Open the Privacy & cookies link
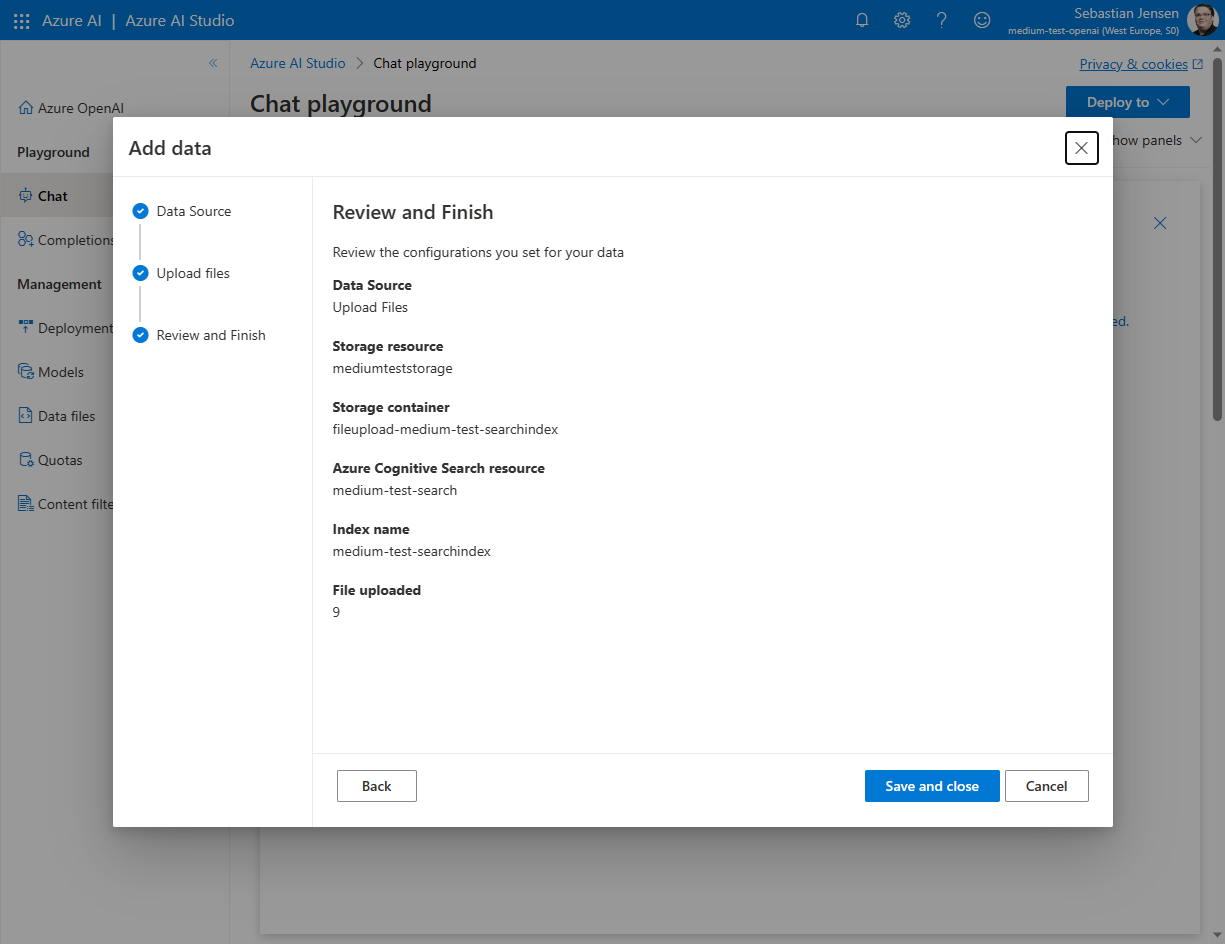The height and width of the screenshot is (944, 1225). click(x=1133, y=64)
